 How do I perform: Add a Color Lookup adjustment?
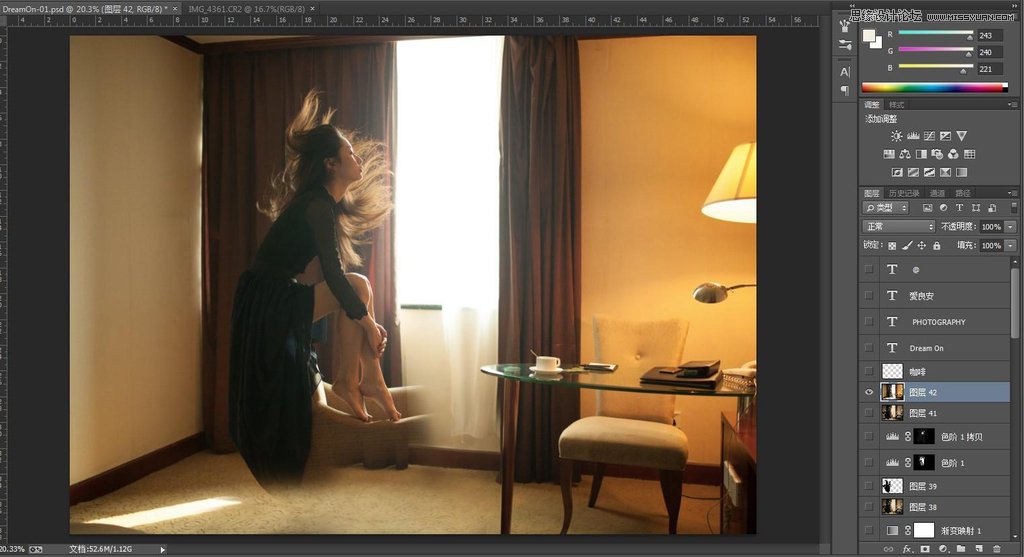click(x=969, y=154)
